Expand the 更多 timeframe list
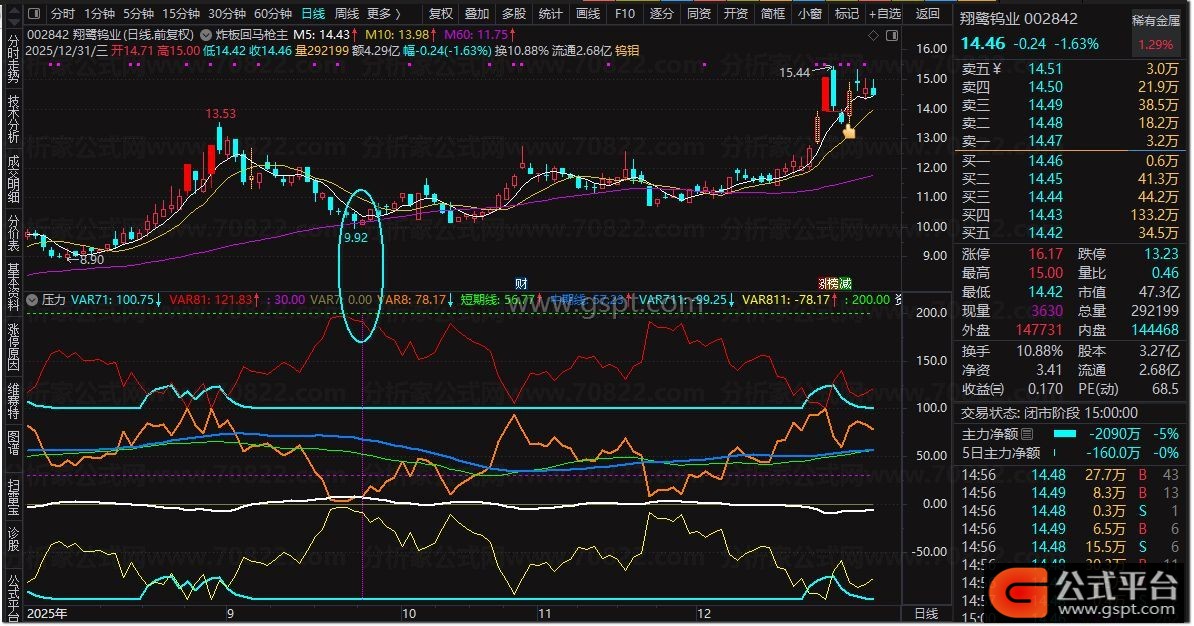Viewport: 1194px width, 626px height. tap(383, 14)
